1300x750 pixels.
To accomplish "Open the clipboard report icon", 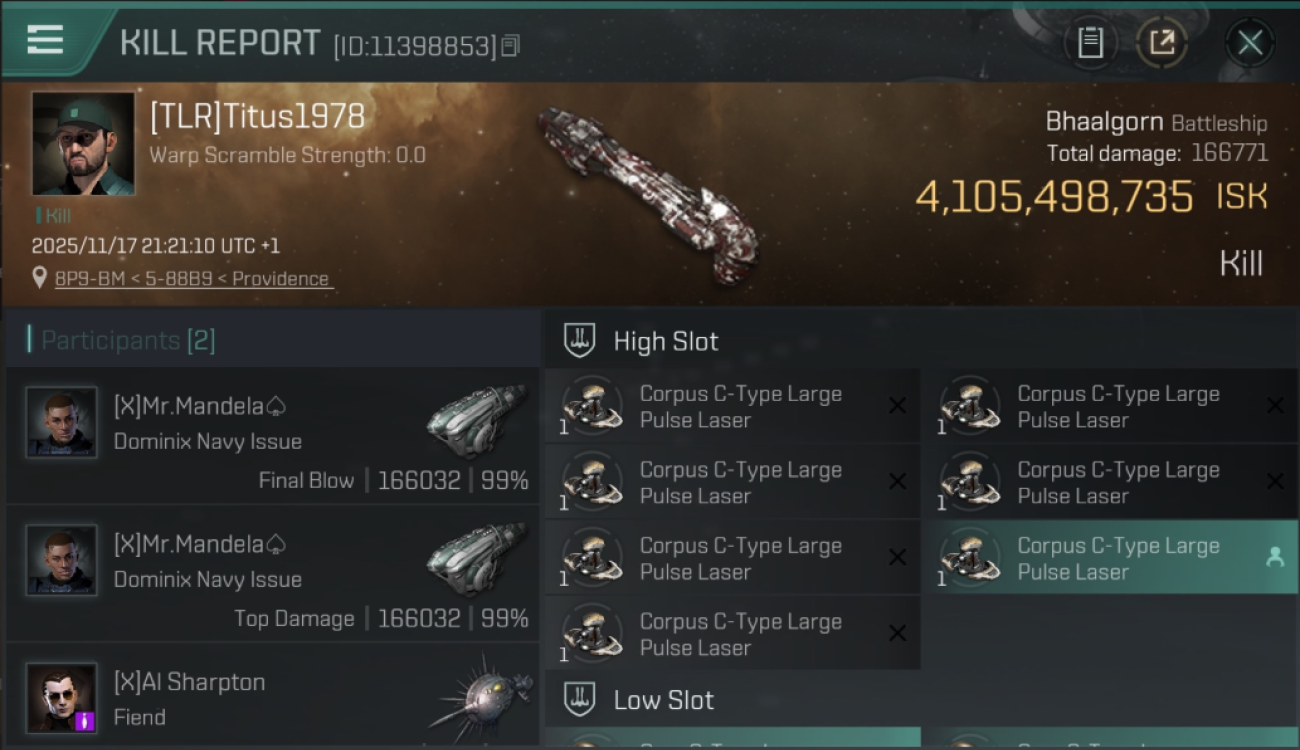I will pyautogui.click(x=1090, y=43).
